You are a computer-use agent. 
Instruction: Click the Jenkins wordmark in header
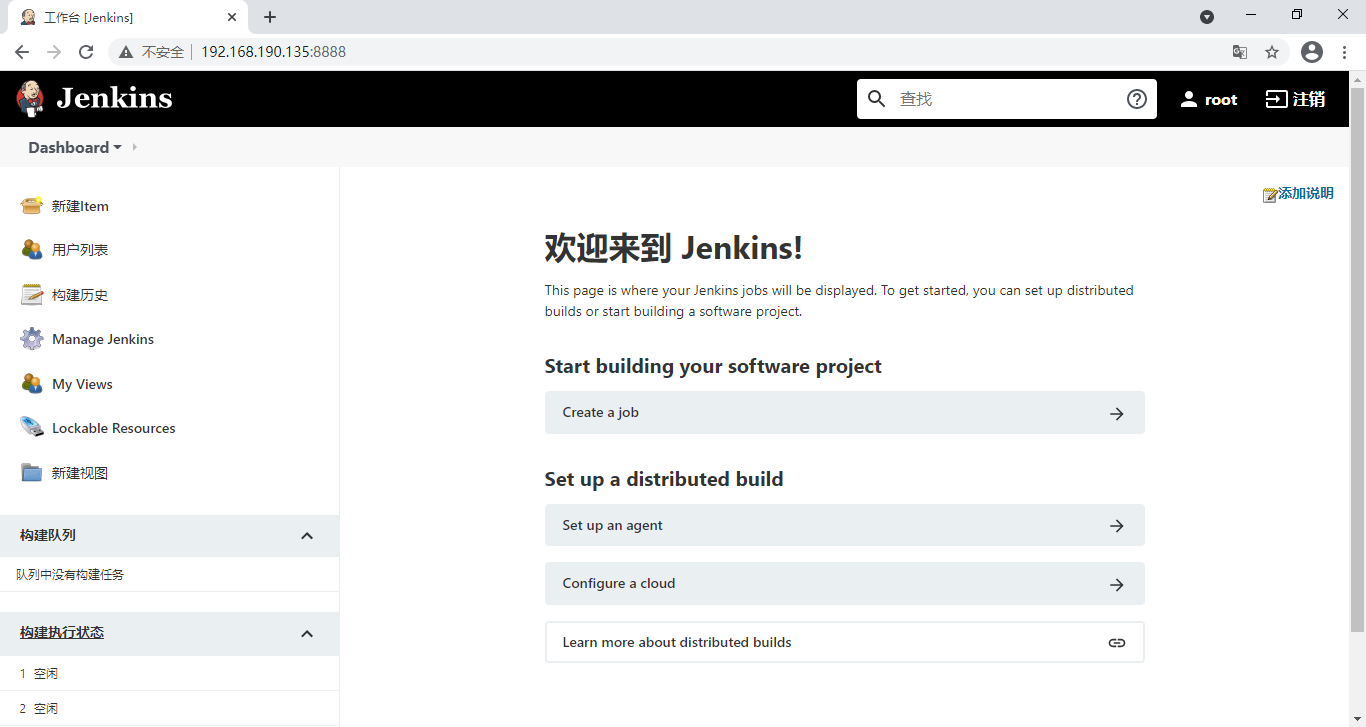(x=114, y=98)
